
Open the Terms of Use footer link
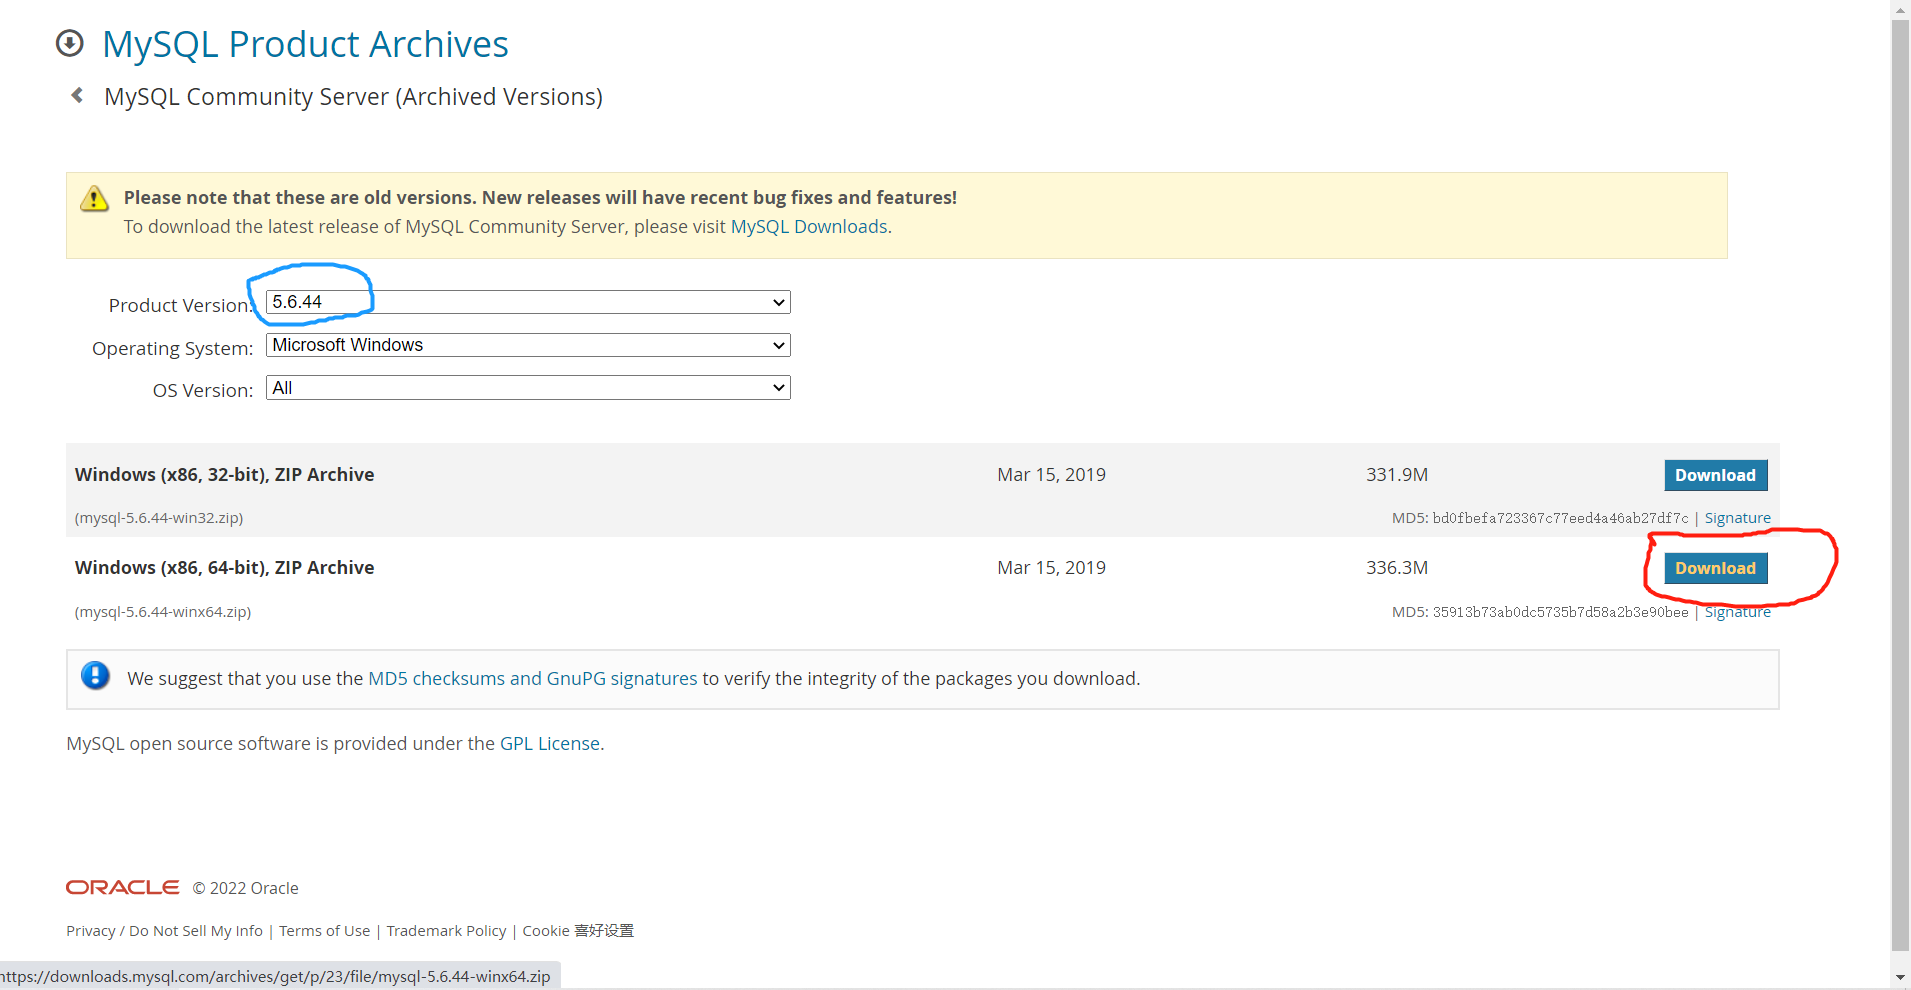(324, 931)
